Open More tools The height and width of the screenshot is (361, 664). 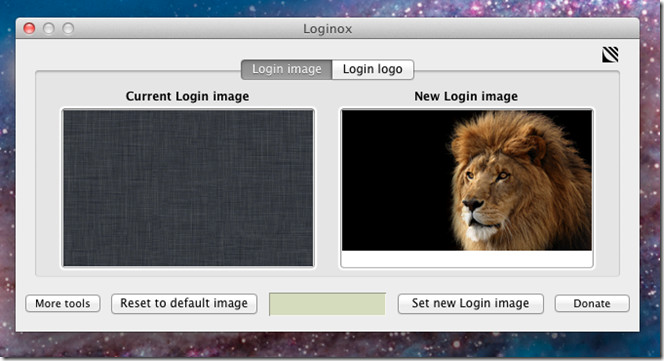point(63,303)
